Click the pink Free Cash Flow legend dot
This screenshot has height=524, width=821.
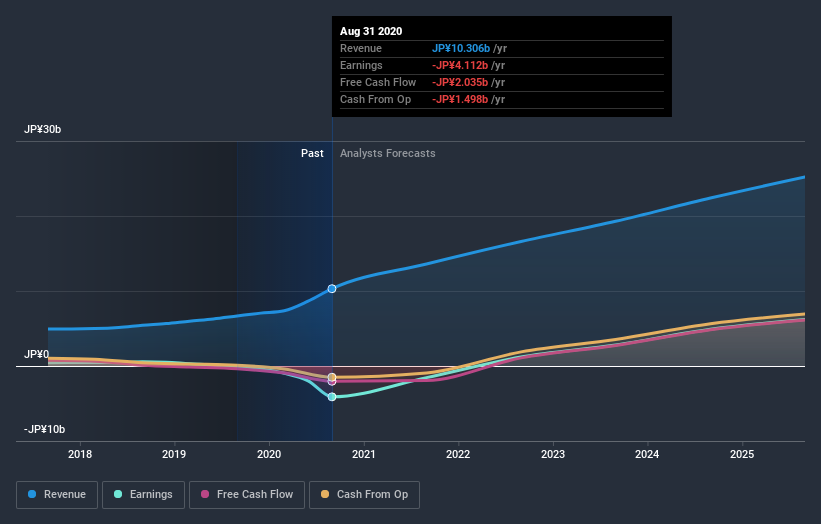click(x=205, y=494)
